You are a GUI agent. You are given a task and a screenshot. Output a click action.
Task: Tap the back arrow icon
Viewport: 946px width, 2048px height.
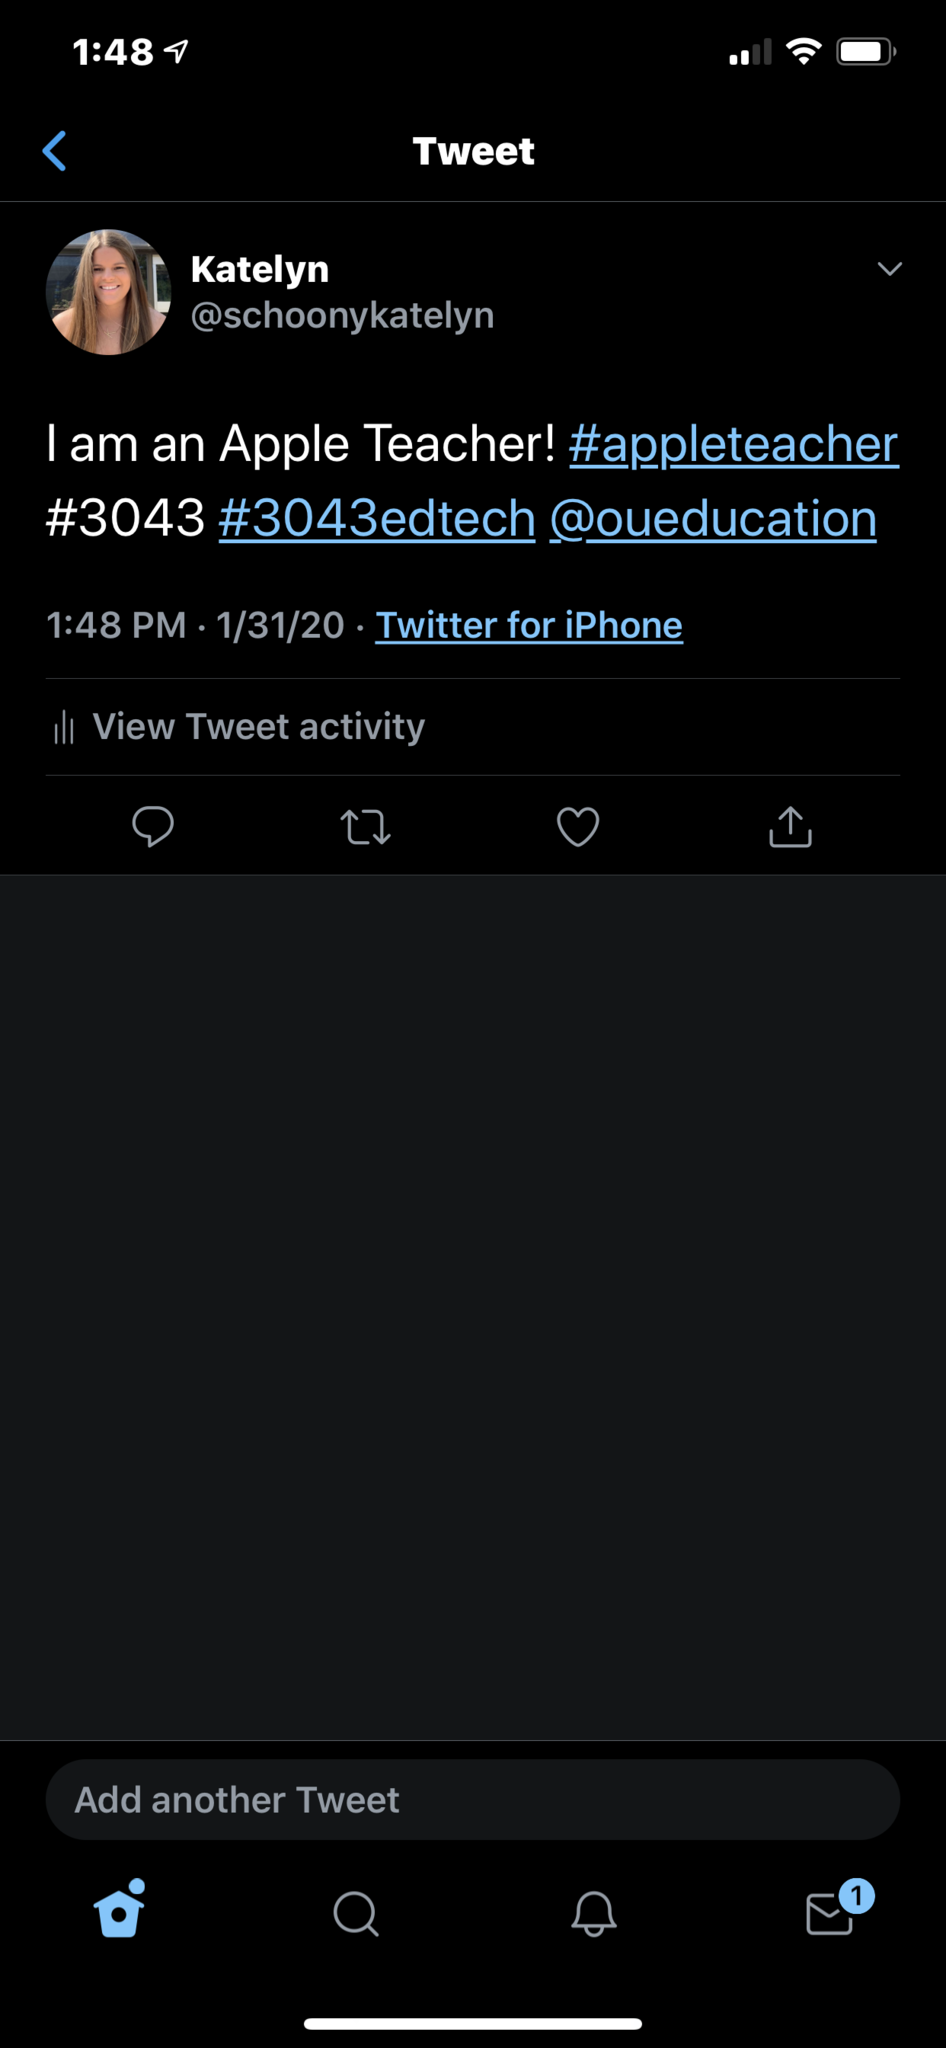pos(55,151)
